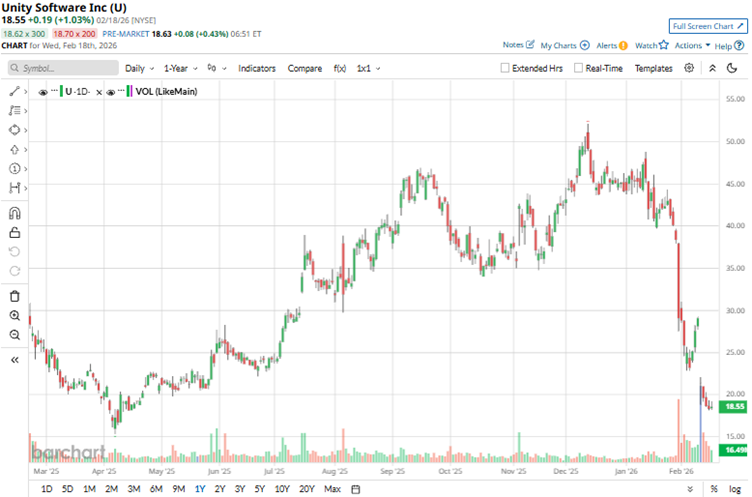The width and height of the screenshot is (752, 497).
Task: Remove U-1D series with the x
Action: pyautogui.click(x=99, y=92)
